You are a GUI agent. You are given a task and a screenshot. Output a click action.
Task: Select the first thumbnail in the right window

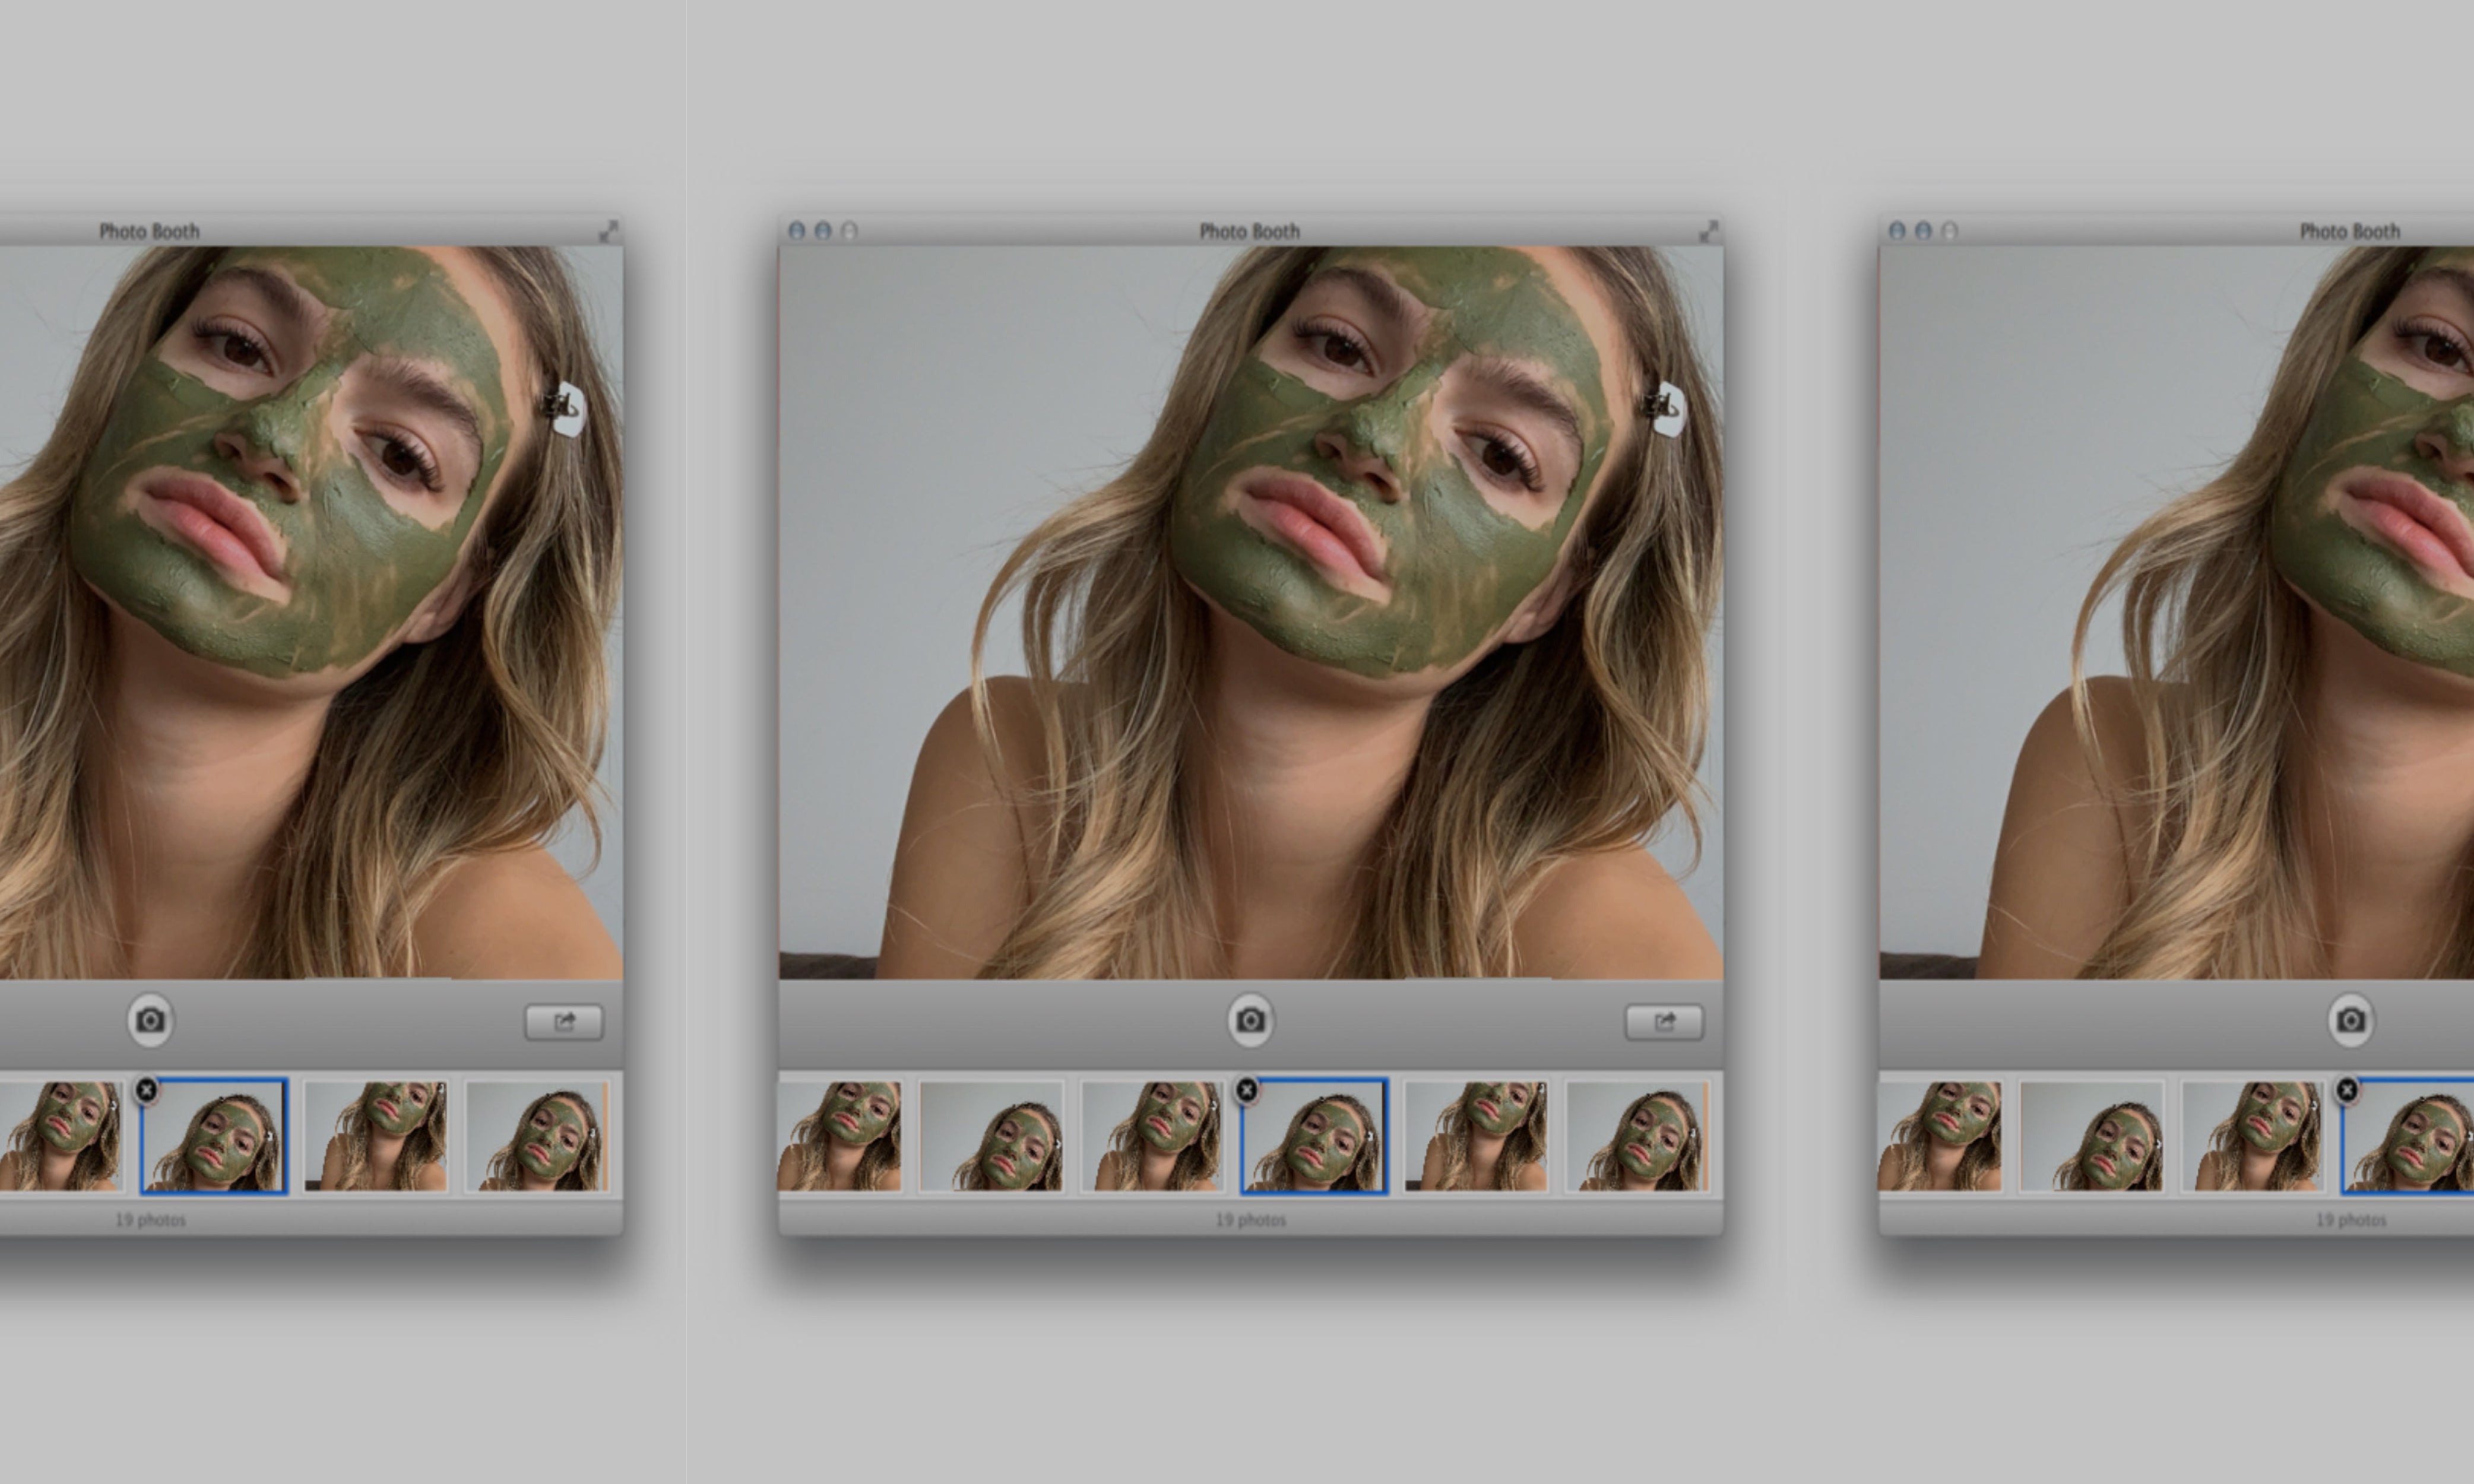point(1940,1136)
